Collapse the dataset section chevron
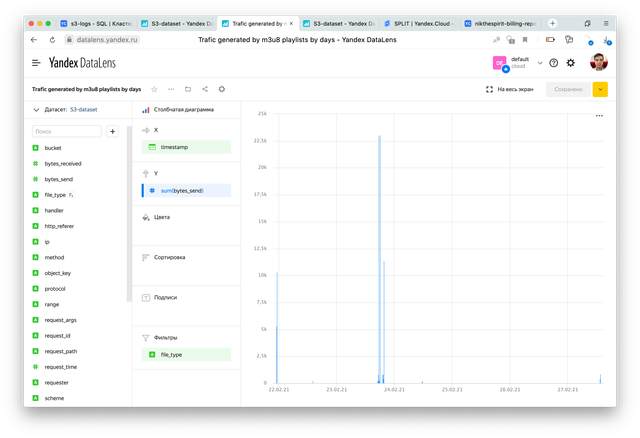640x438 pixels. coord(37,109)
